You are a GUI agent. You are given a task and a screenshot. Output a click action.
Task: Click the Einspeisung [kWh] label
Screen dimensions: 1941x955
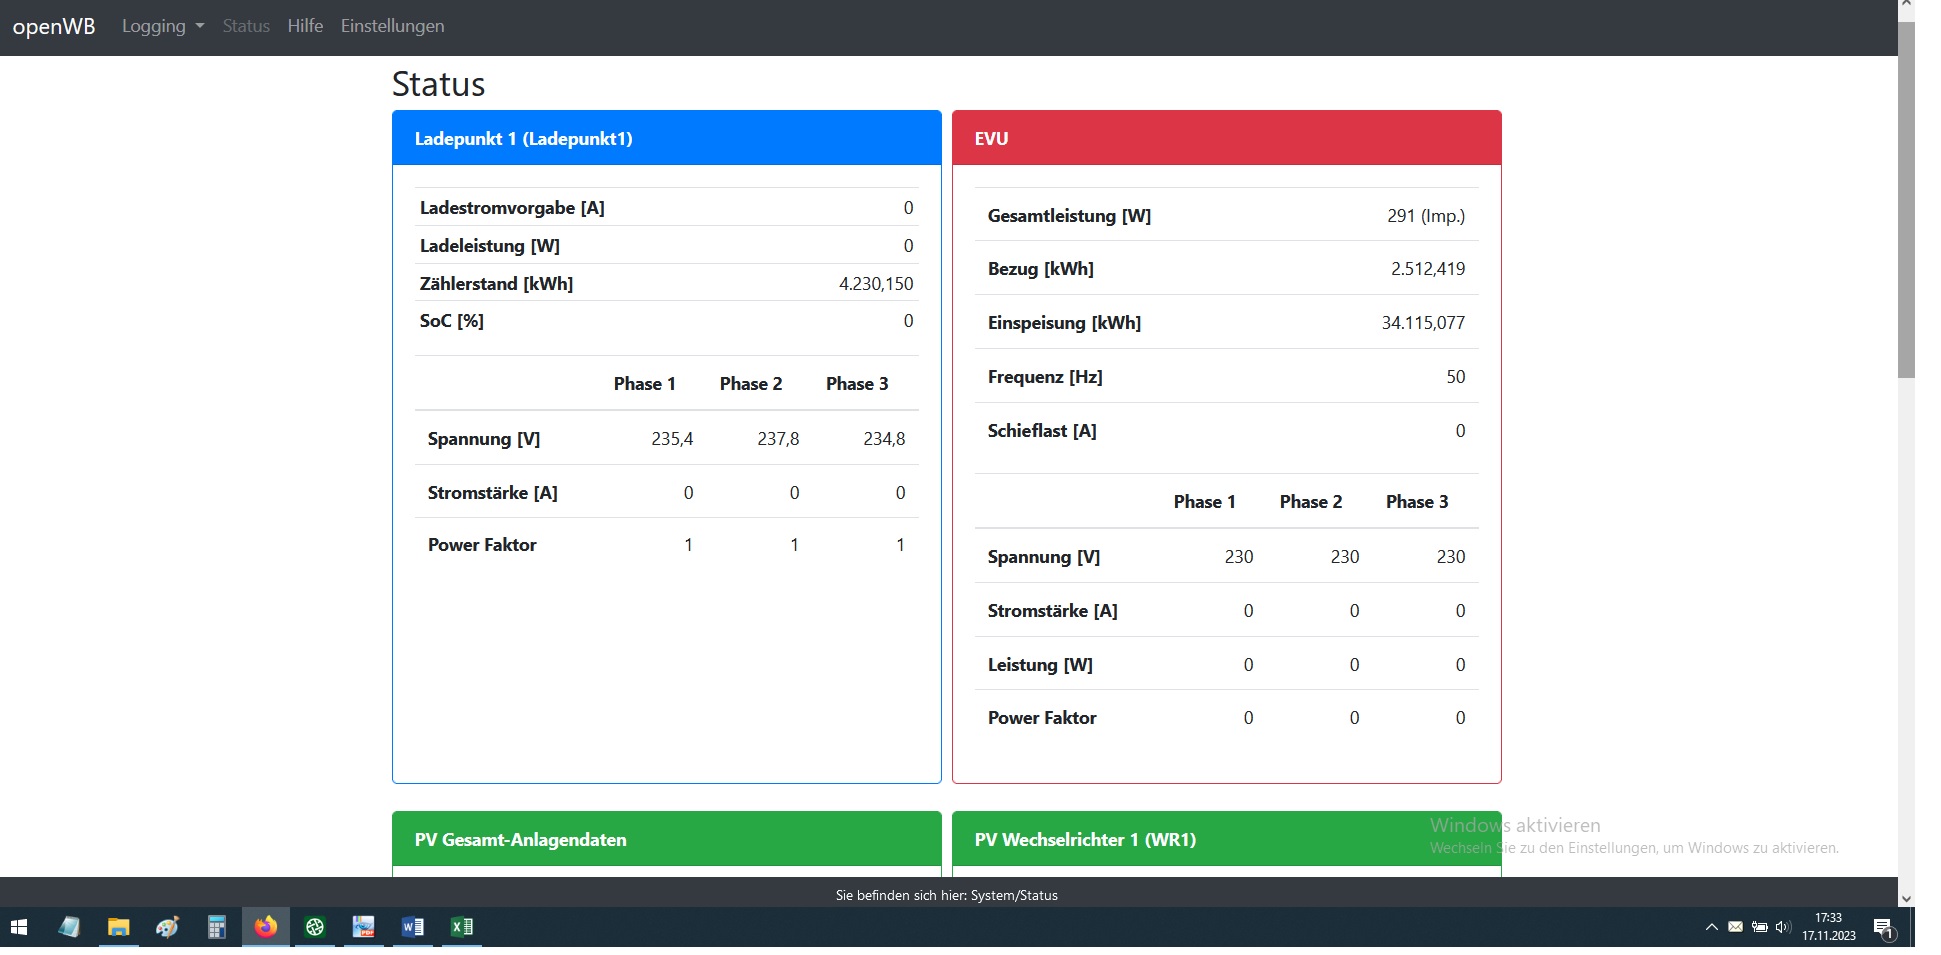click(x=1064, y=323)
